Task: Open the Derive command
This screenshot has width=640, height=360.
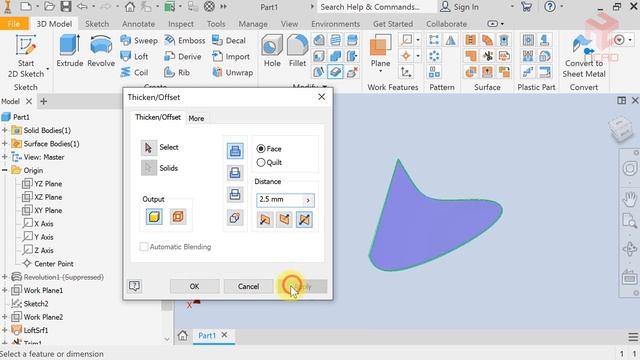Action: tap(182, 56)
